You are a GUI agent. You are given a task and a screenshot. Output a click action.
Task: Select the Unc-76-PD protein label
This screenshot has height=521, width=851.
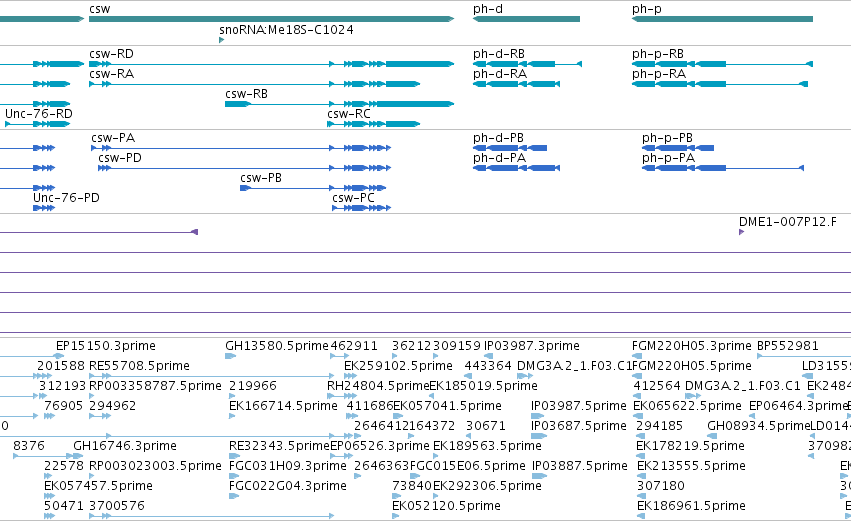66,198
